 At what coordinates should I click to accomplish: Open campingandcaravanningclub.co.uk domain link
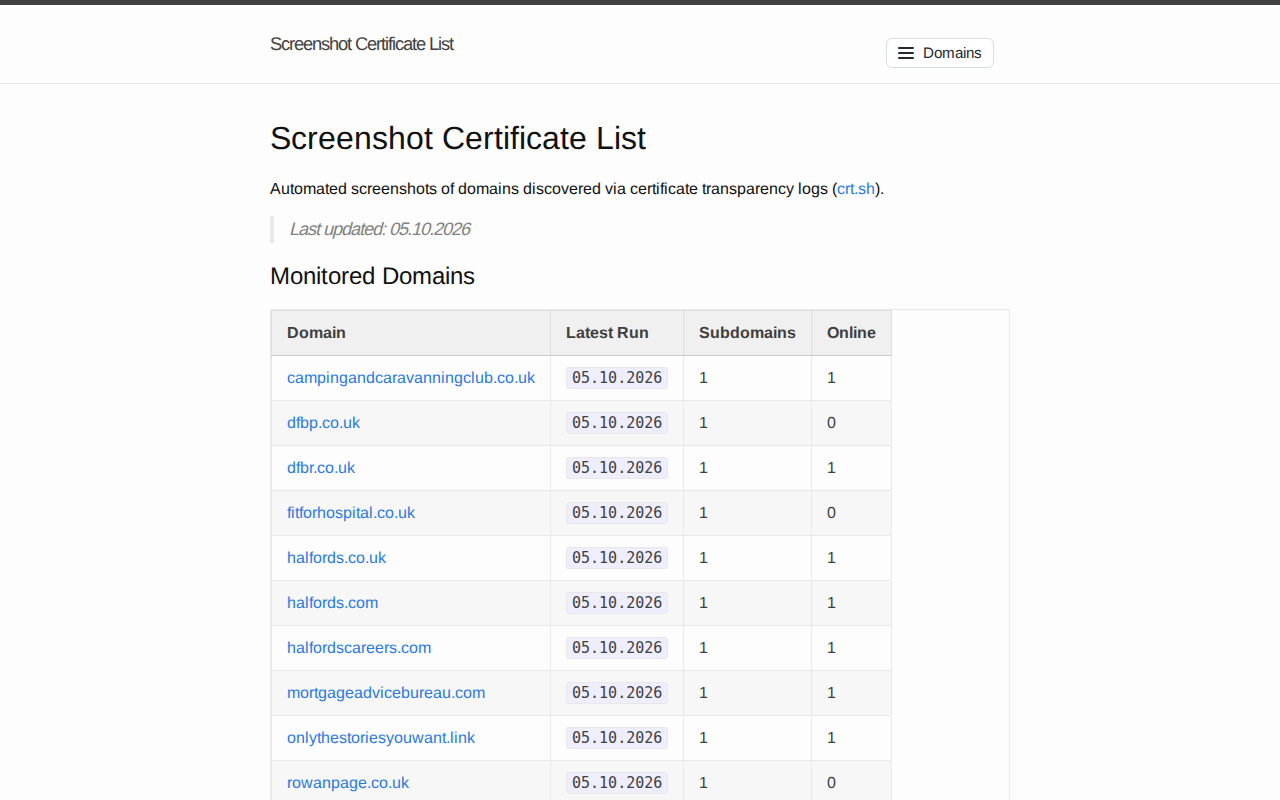(x=411, y=378)
